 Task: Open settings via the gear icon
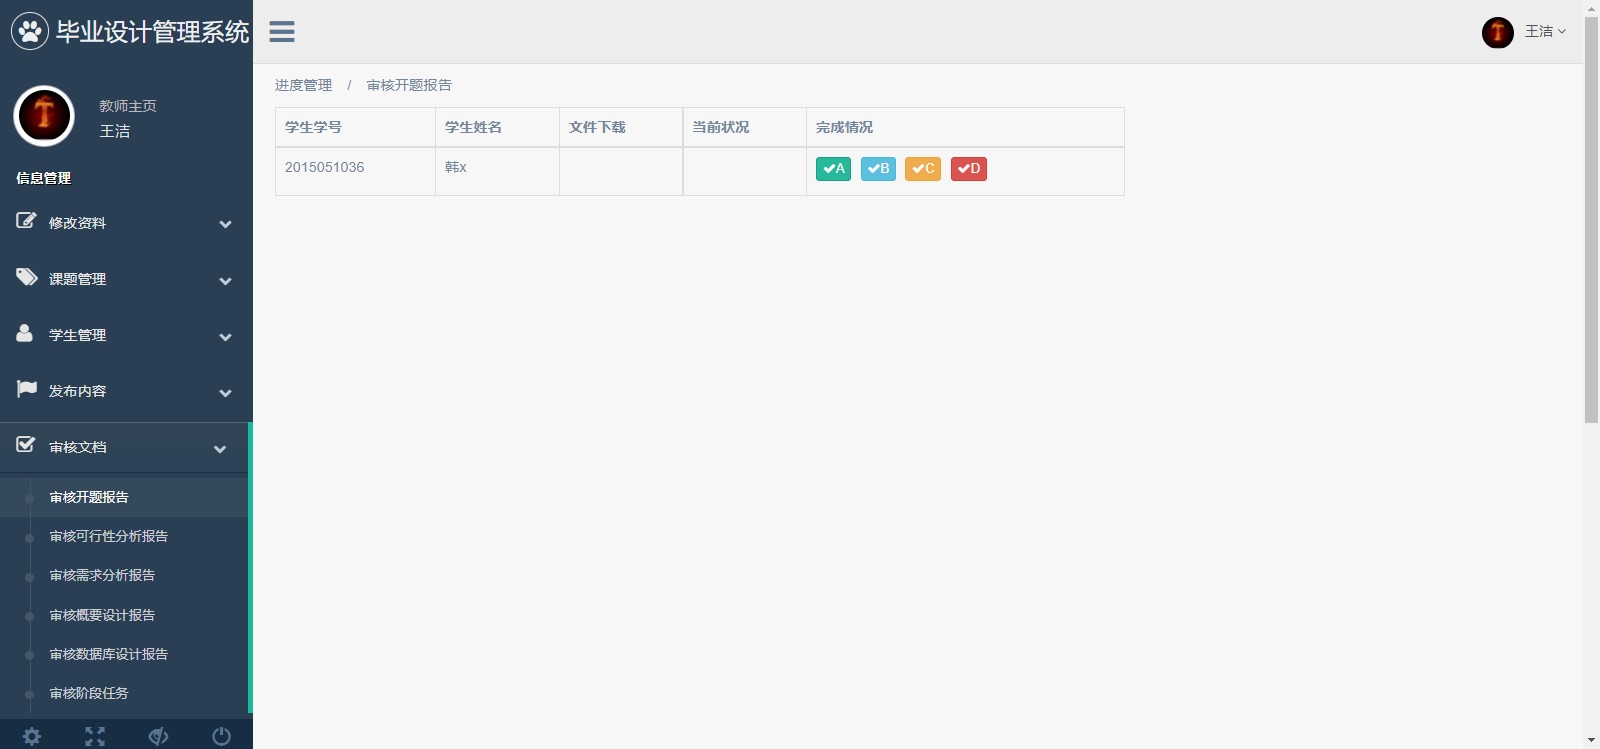32,737
